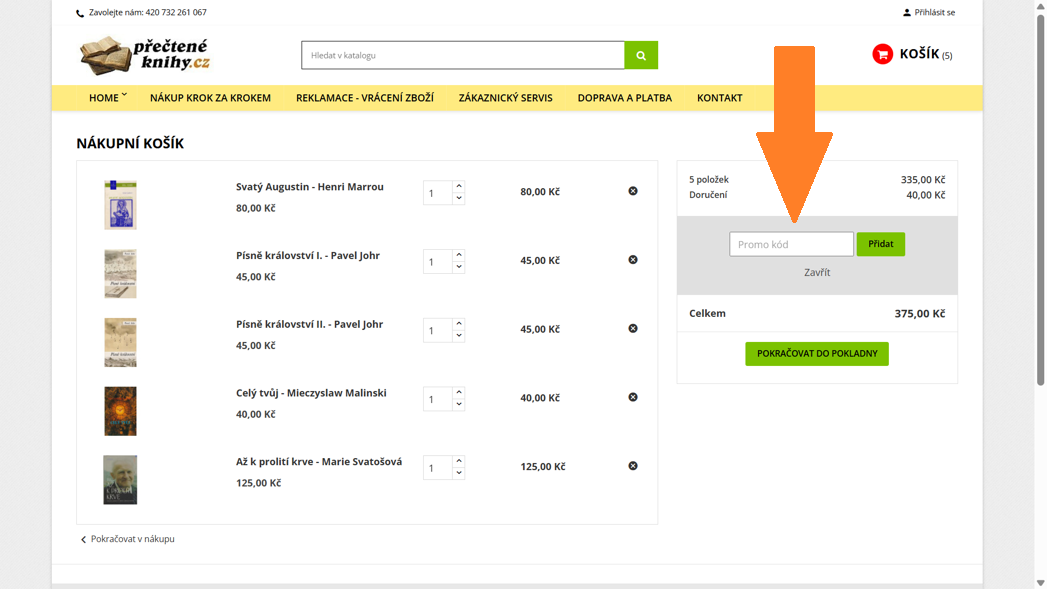This screenshot has width=1047, height=589.
Task: Increase quantity of Svatý Augustin
Action: point(459,186)
